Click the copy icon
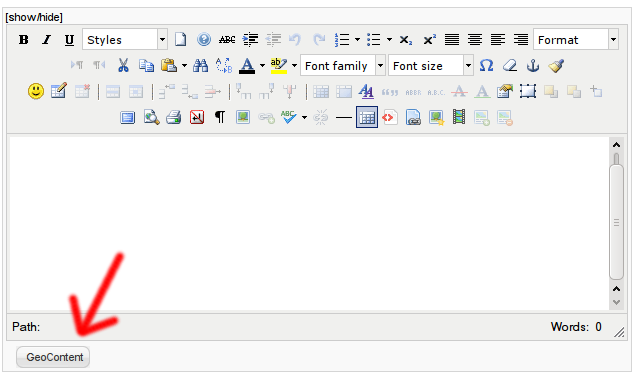This screenshot has height=376, width=637. tap(146, 65)
